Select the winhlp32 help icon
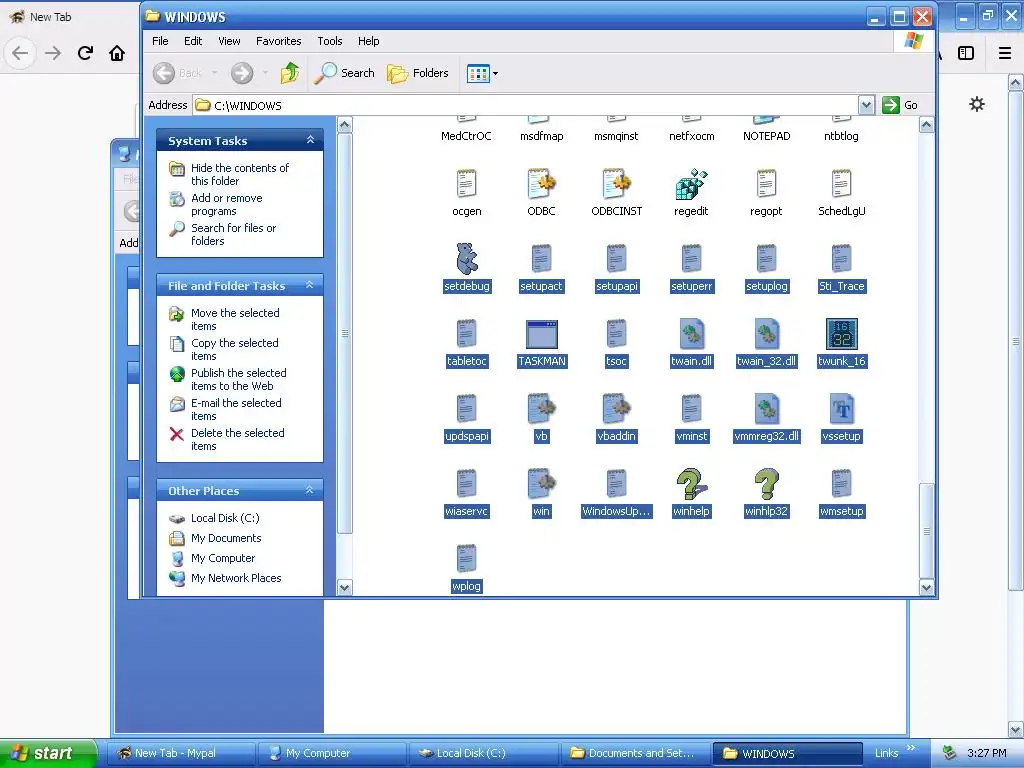 click(766, 485)
